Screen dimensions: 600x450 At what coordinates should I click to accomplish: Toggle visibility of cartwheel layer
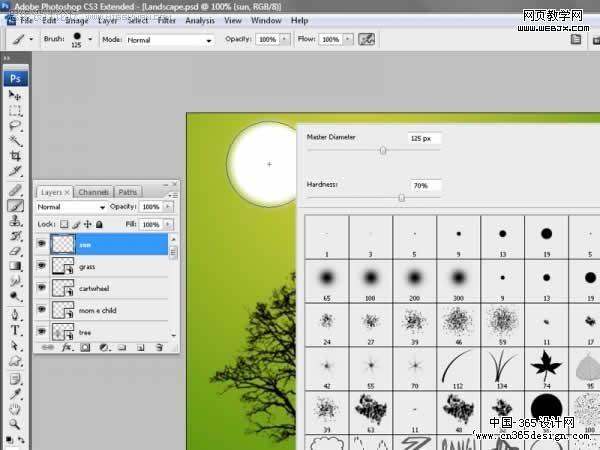coord(42,287)
